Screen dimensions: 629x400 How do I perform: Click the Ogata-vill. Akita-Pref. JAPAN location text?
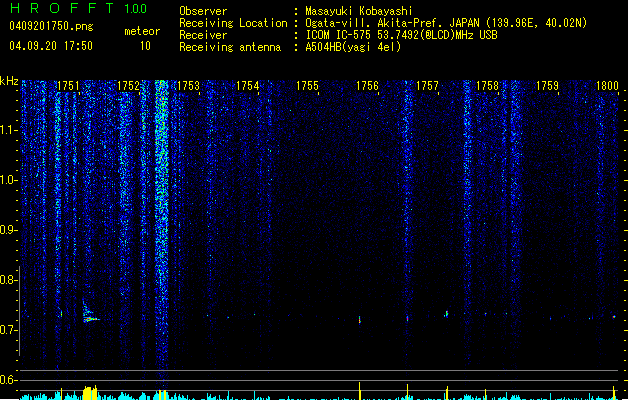pos(446,23)
